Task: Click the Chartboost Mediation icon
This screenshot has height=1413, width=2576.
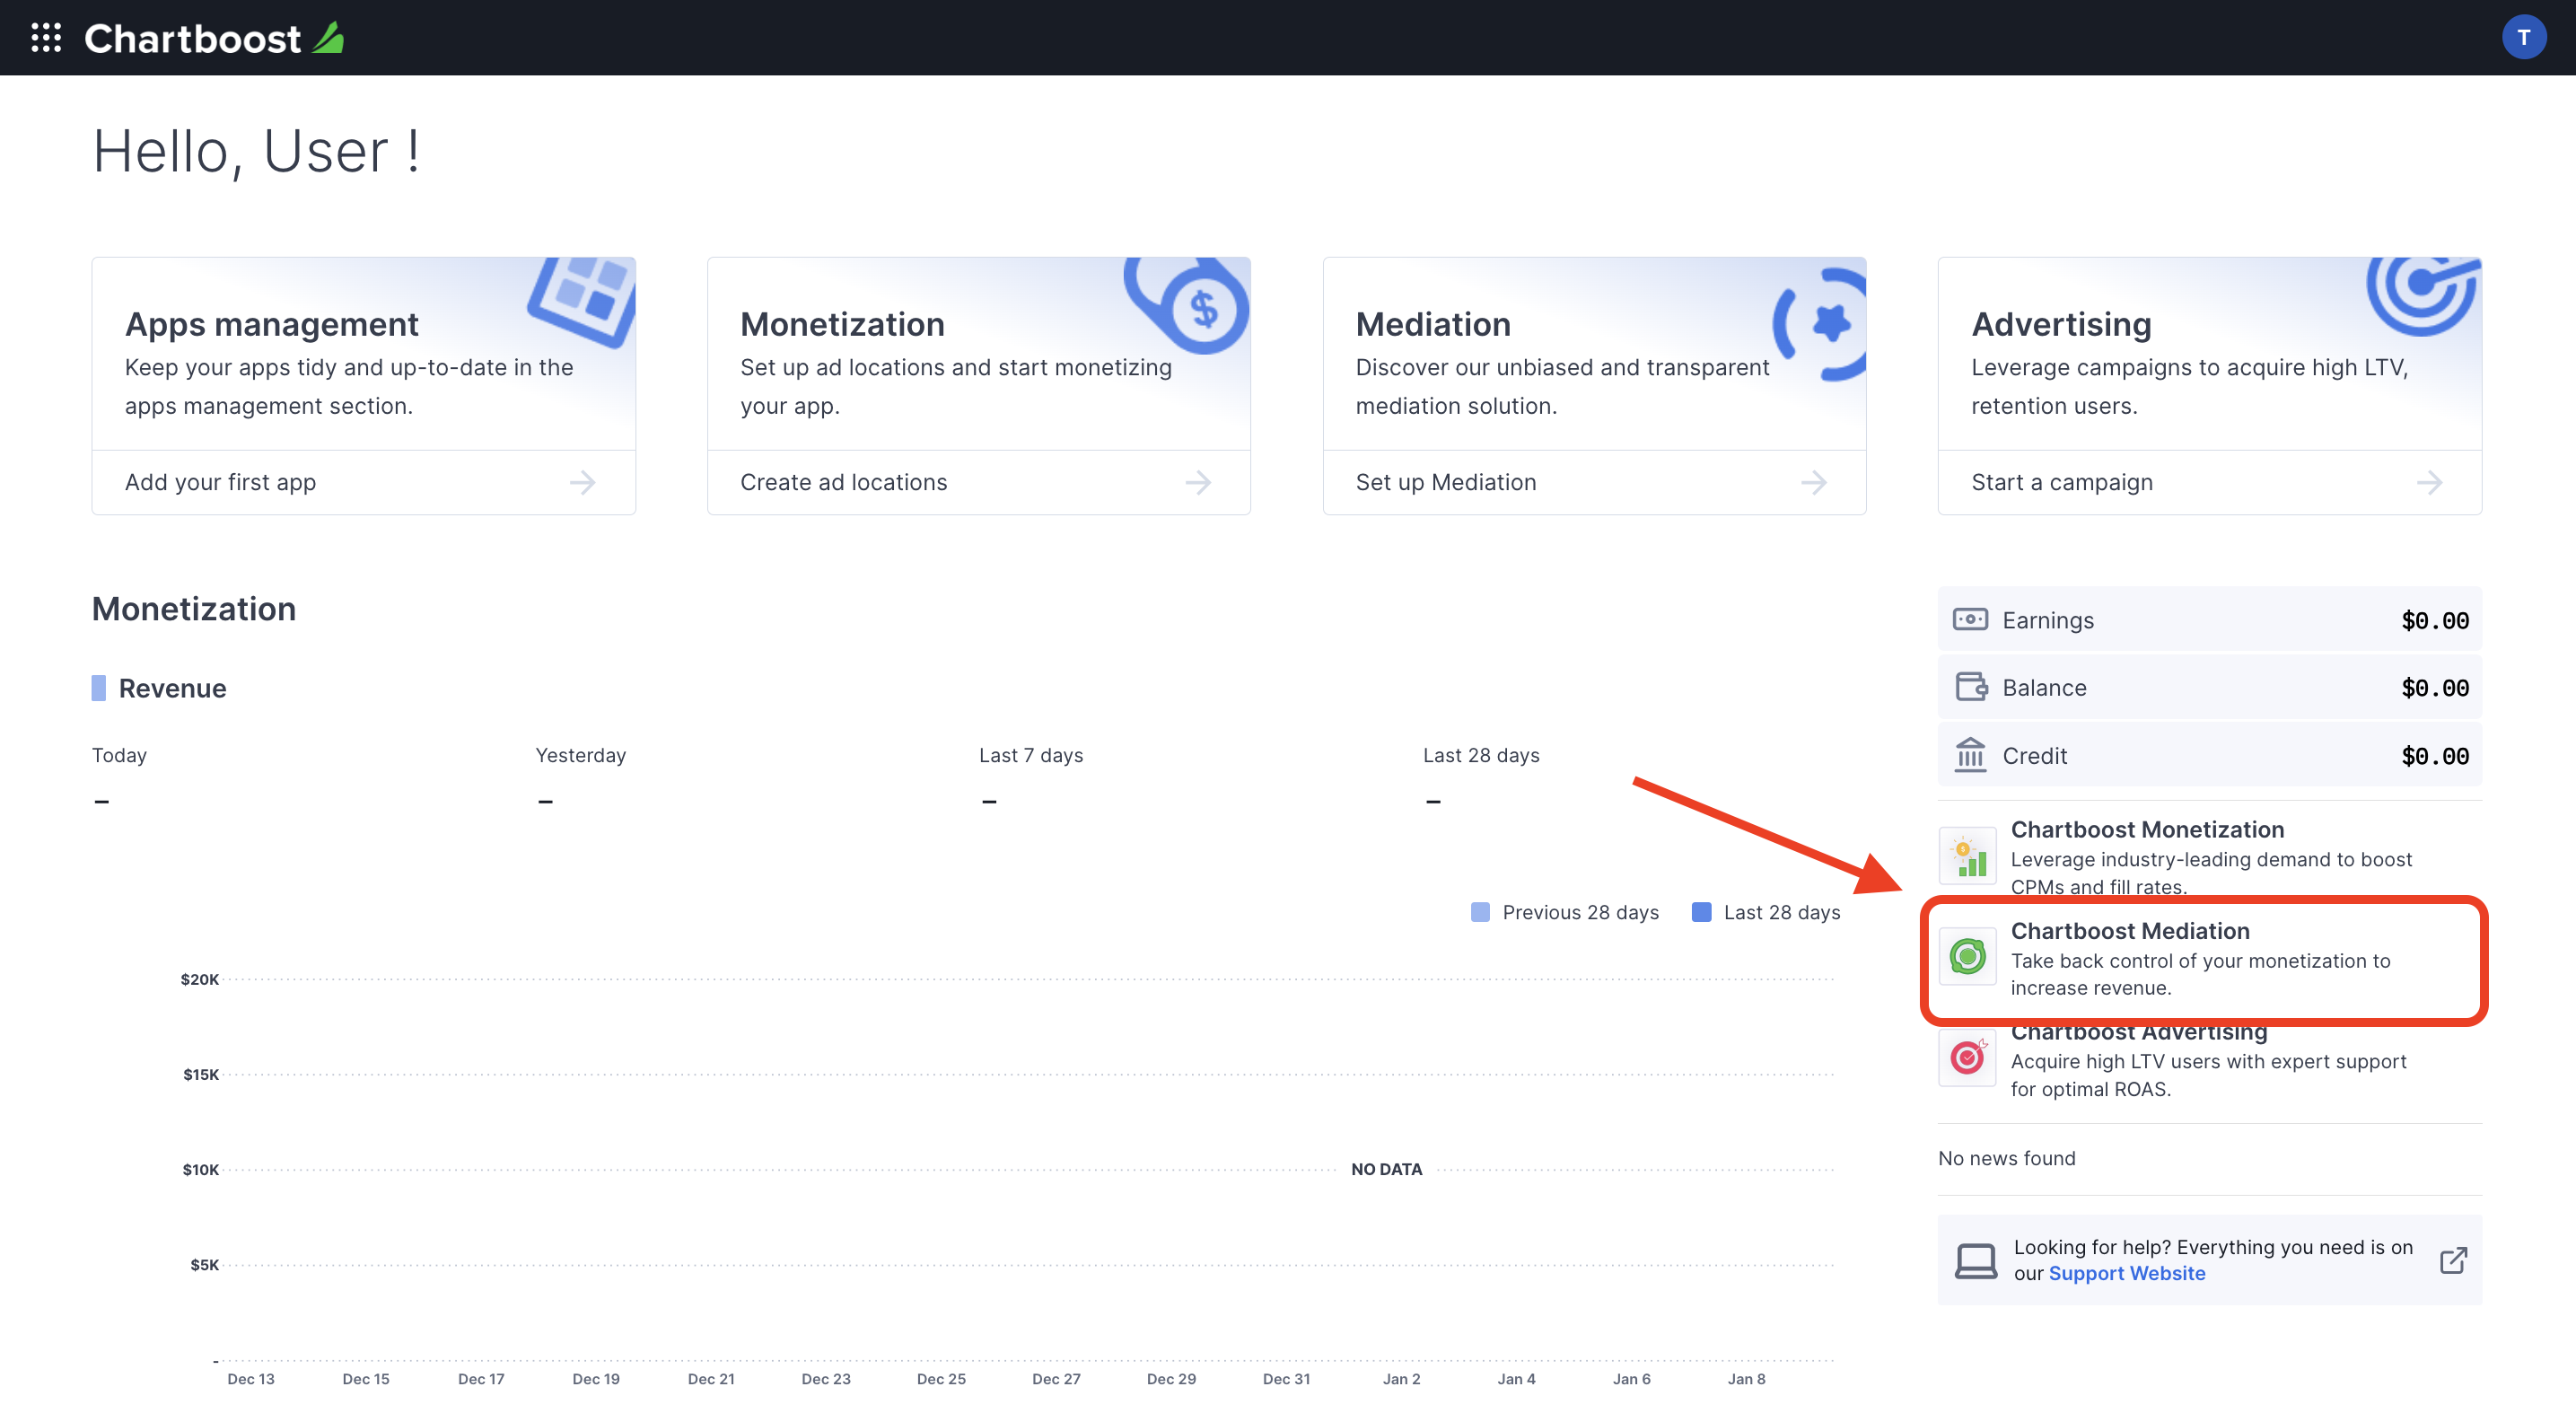Action: pyautogui.click(x=1967, y=955)
